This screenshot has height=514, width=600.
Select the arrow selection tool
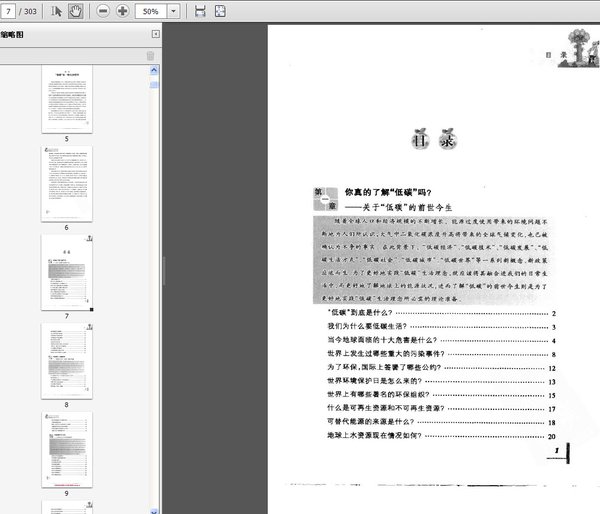(x=56, y=11)
